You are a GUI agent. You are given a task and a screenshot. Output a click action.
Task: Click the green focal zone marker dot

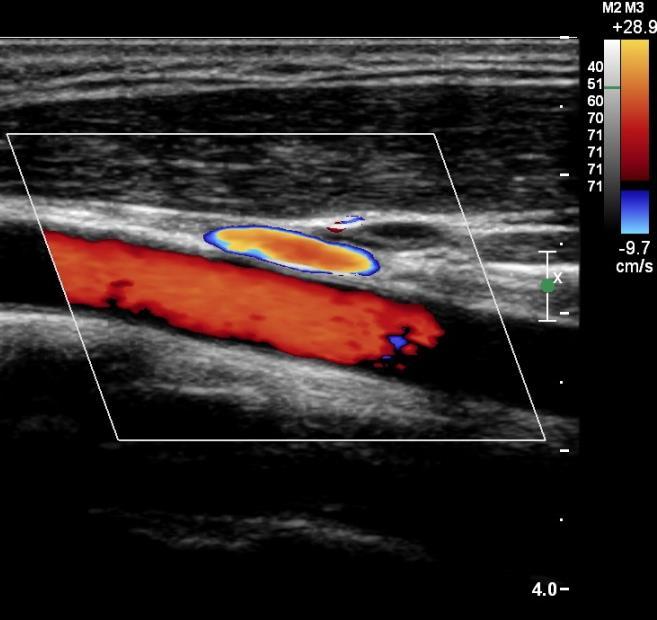pyautogui.click(x=547, y=286)
